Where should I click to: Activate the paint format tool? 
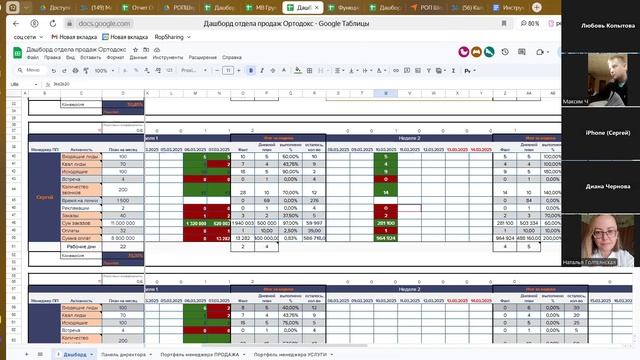(86, 71)
